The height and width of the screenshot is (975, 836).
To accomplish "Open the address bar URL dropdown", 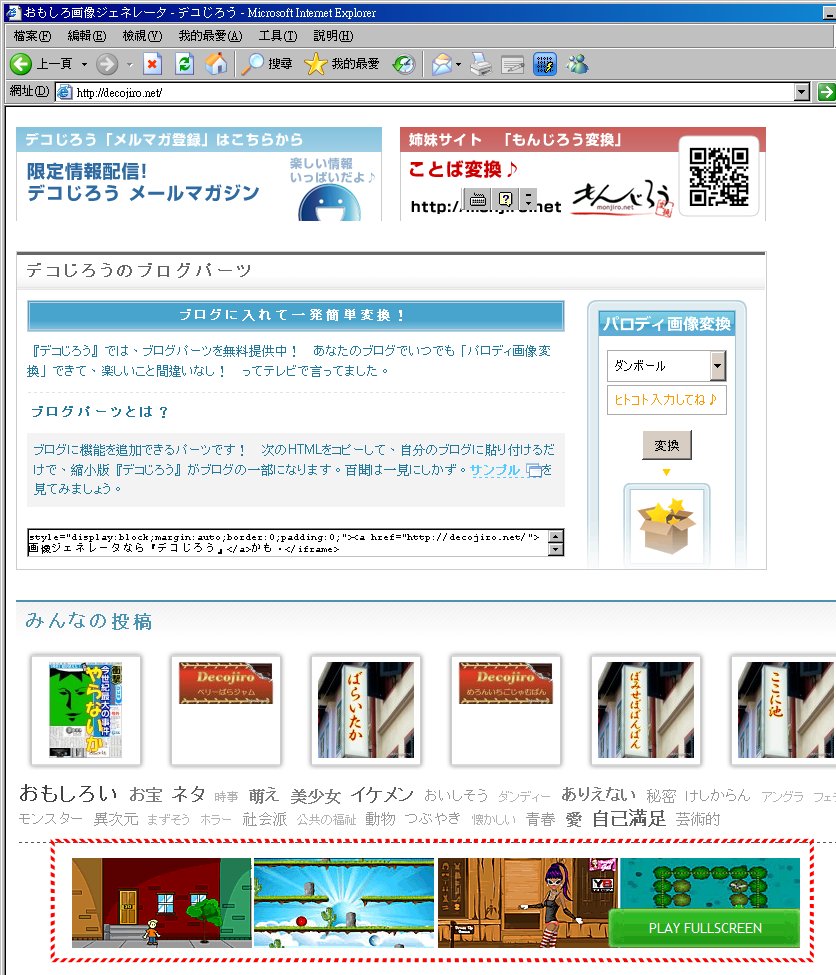I will 802,93.
